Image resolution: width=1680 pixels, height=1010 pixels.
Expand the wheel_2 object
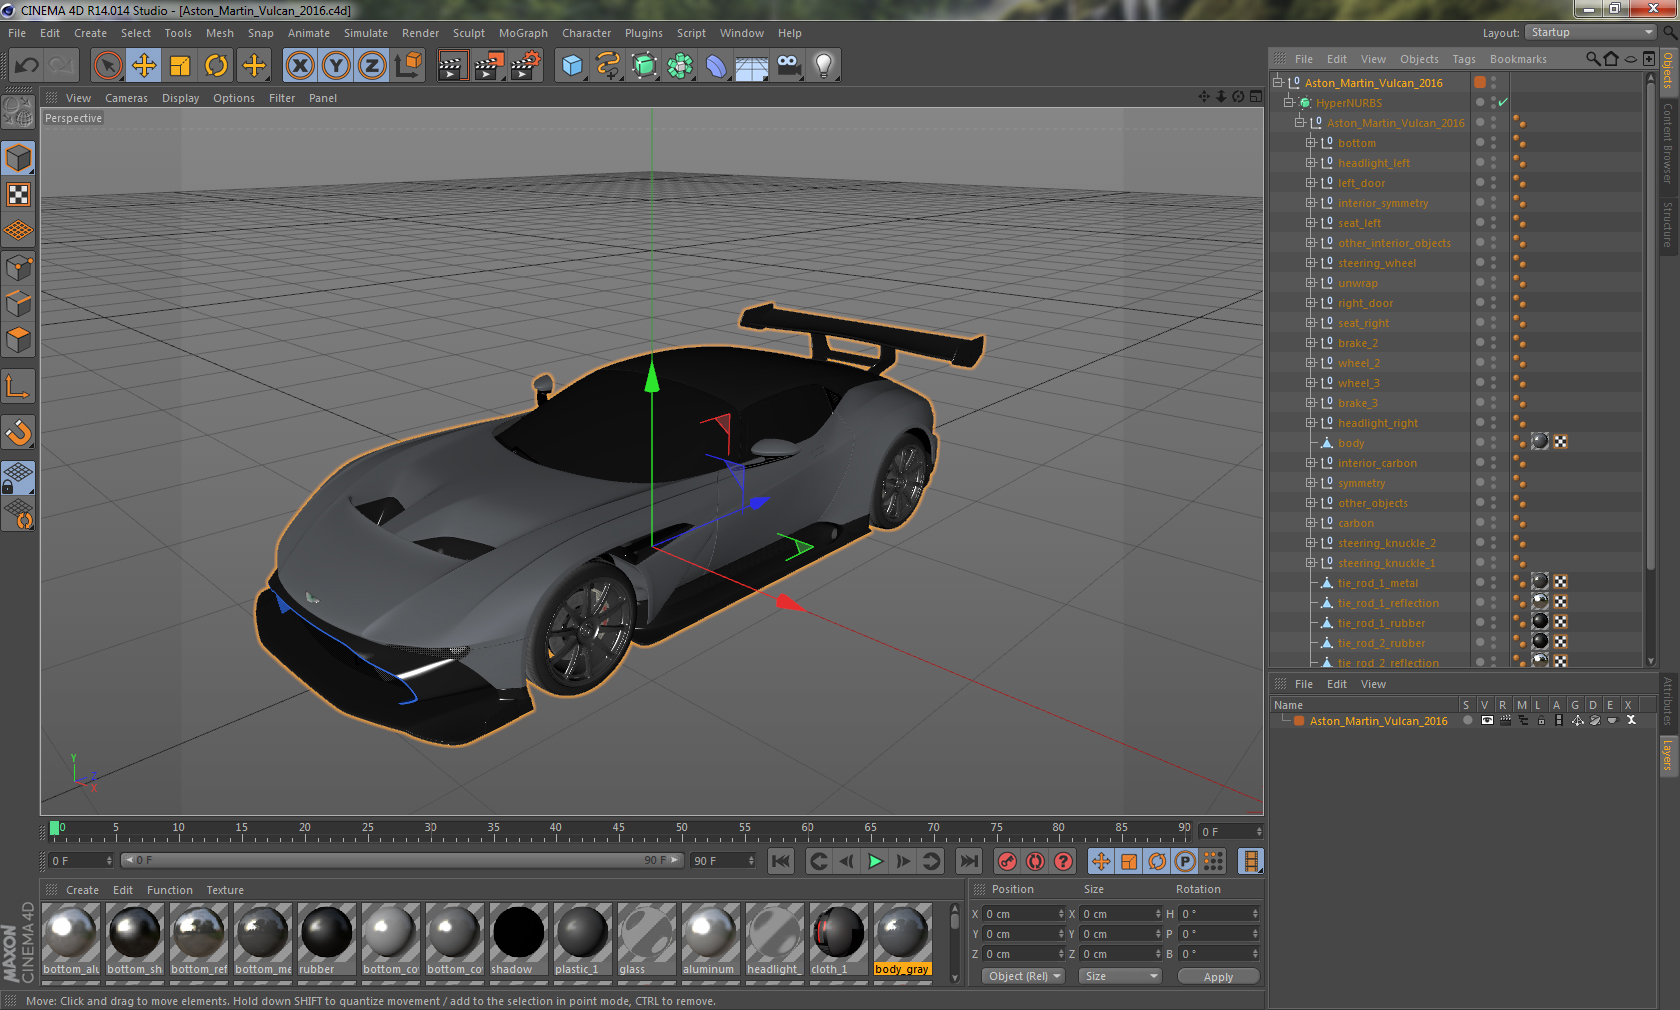coord(1311,363)
